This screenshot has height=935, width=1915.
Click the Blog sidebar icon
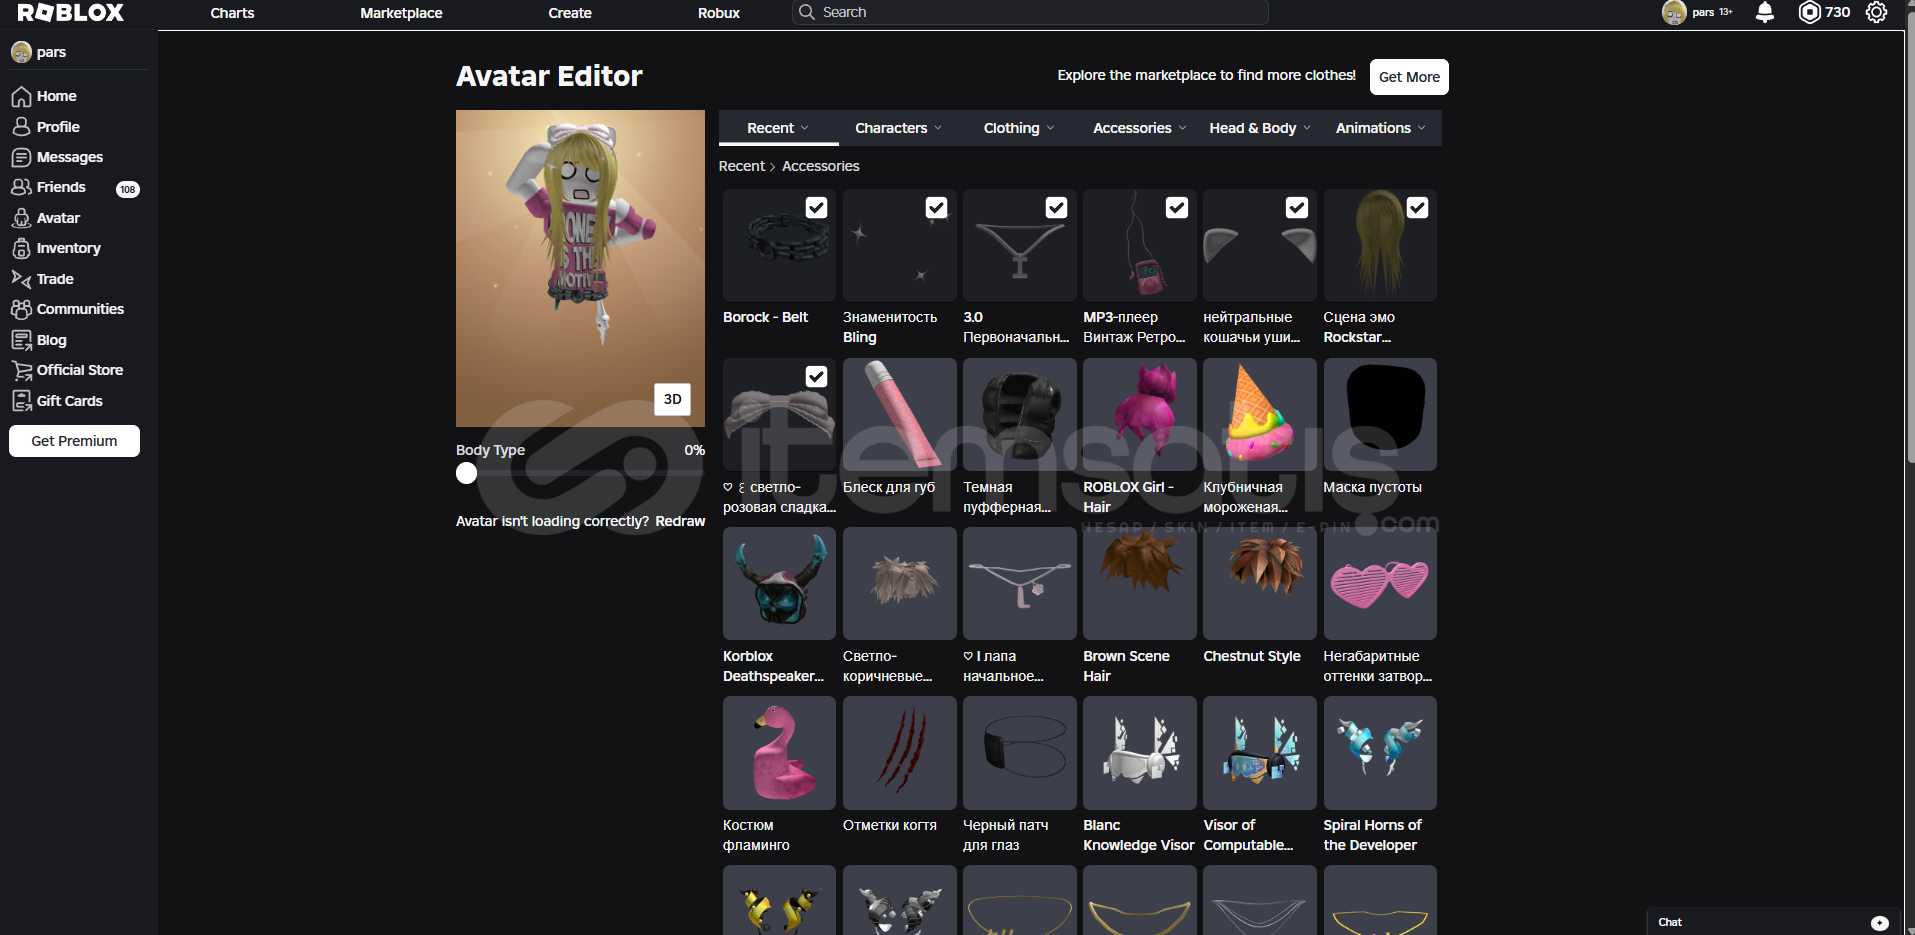21,340
